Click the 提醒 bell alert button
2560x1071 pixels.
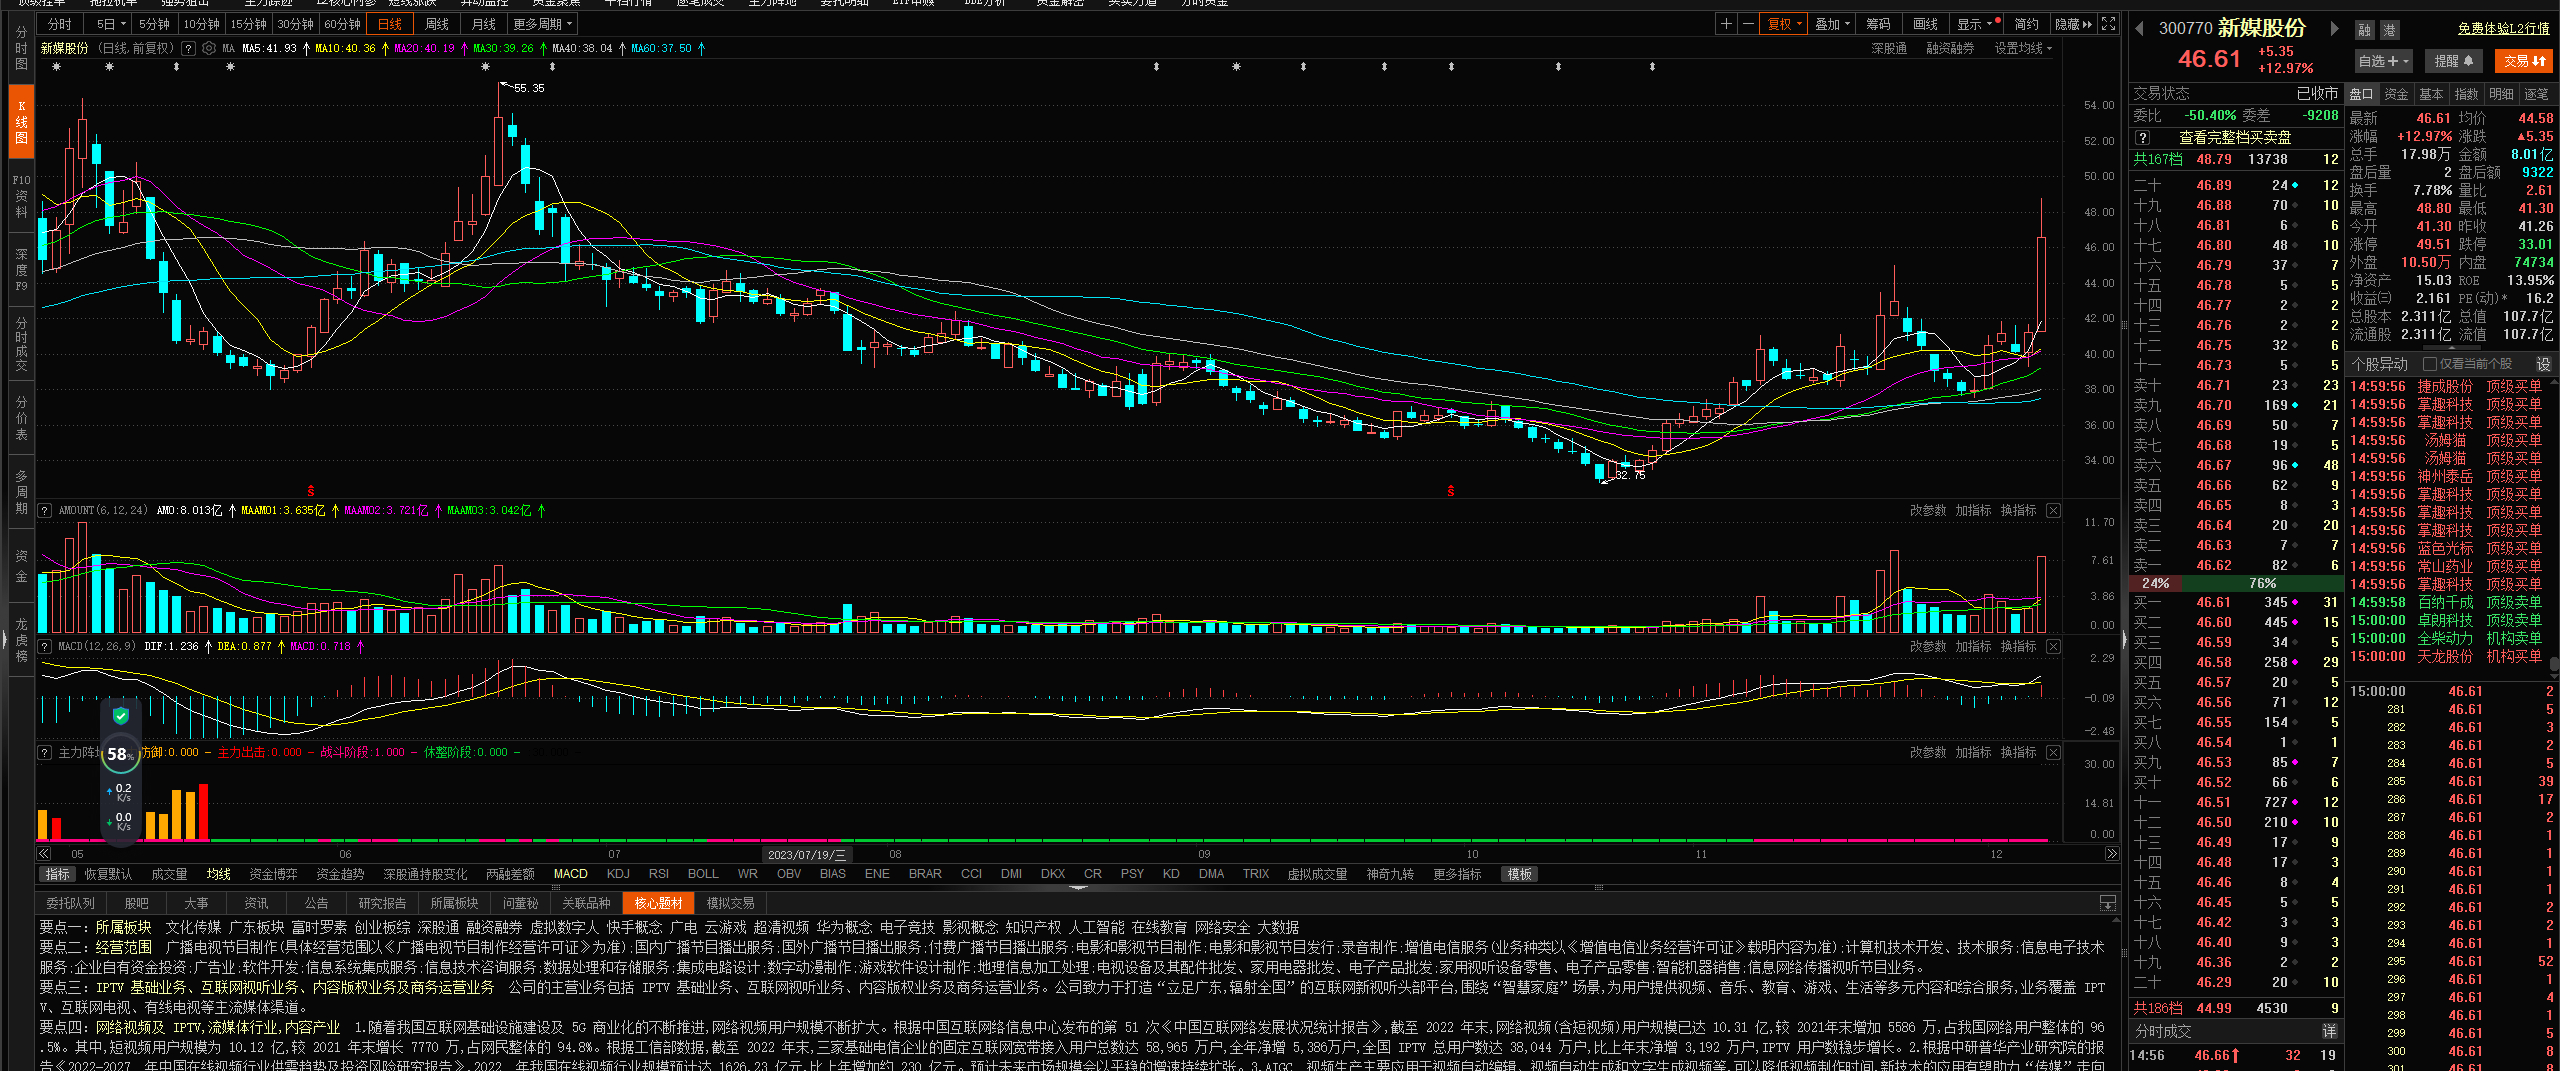click(2454, 61)
